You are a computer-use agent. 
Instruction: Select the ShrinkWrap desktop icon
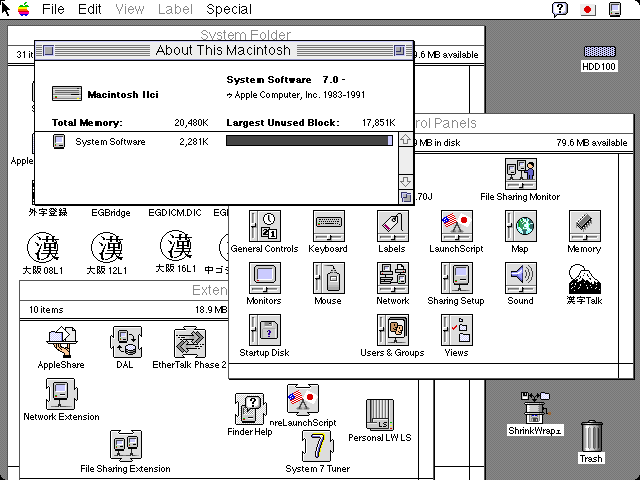pyautogui.click(x=535, y=407)
